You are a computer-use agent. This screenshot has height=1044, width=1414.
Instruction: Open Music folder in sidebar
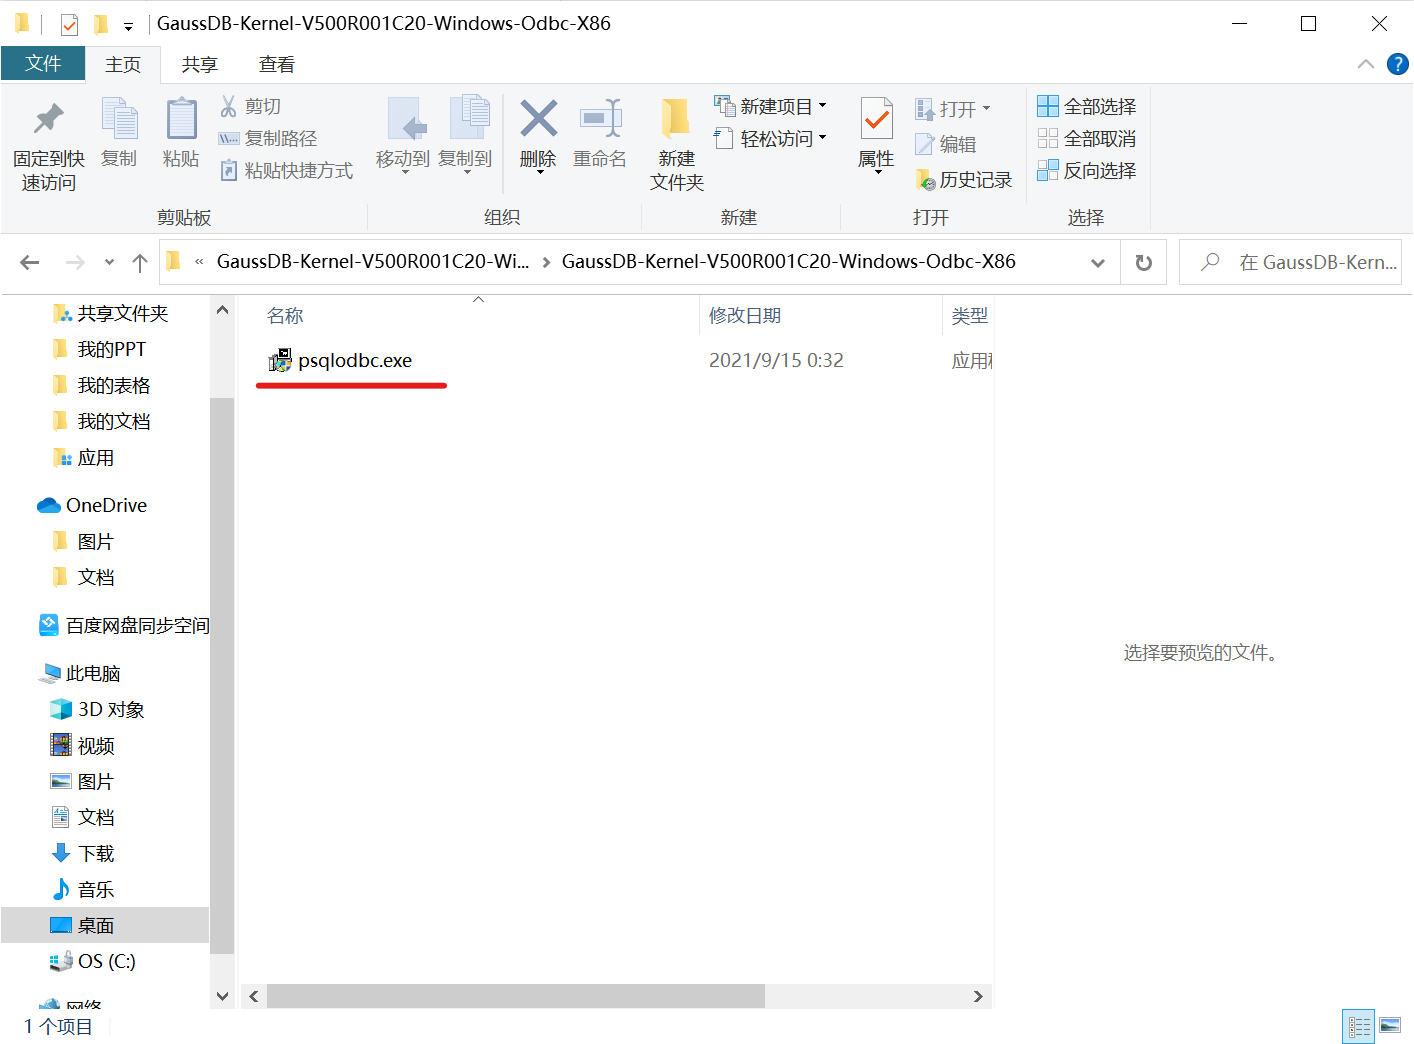pos(83,890)
